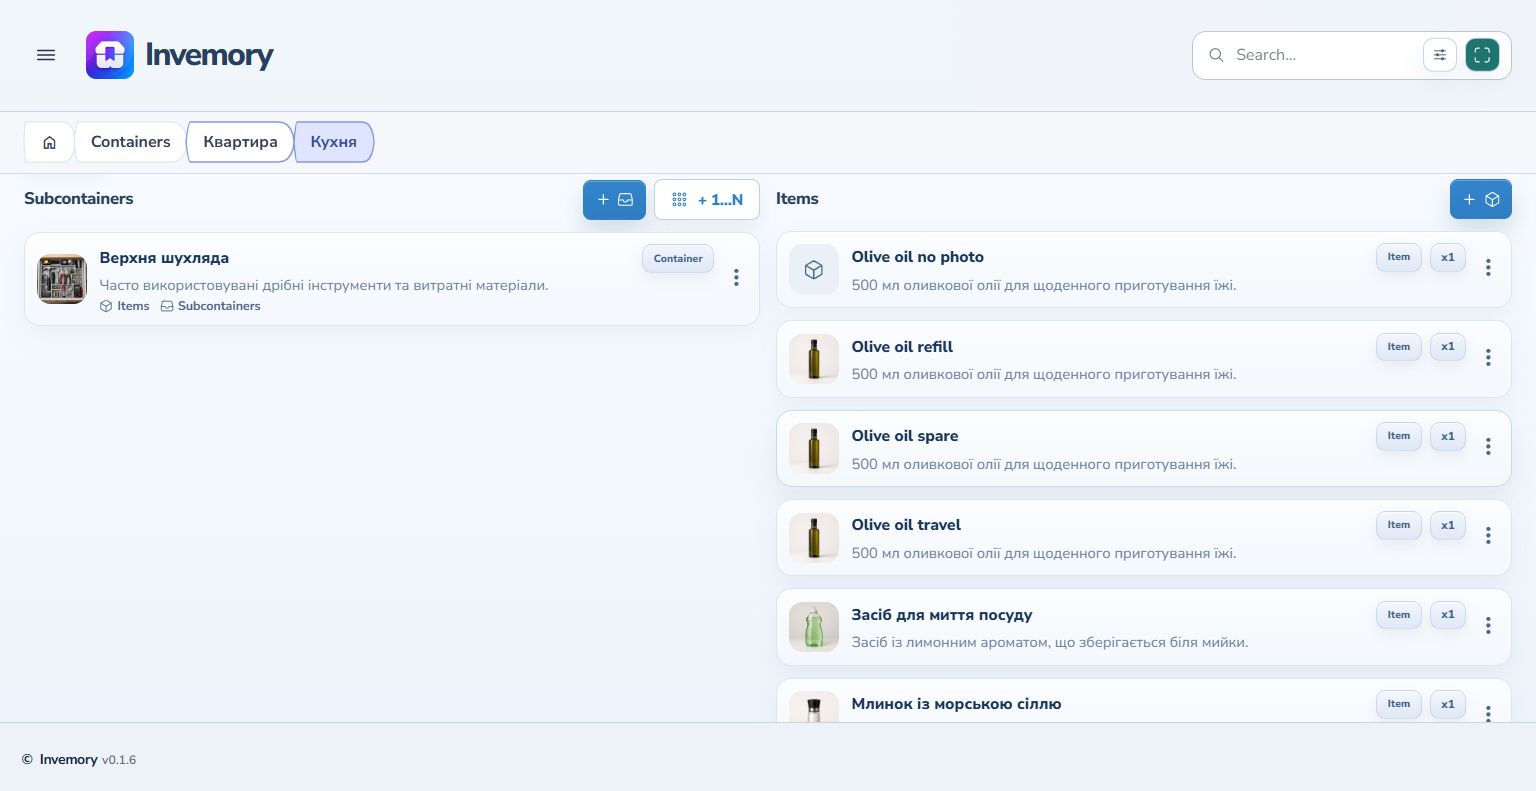Viewport: 1536px width, 791px height.
Task: Open the hamburger navigation menu
Action: pyautogui.click(x=46, y=55)
